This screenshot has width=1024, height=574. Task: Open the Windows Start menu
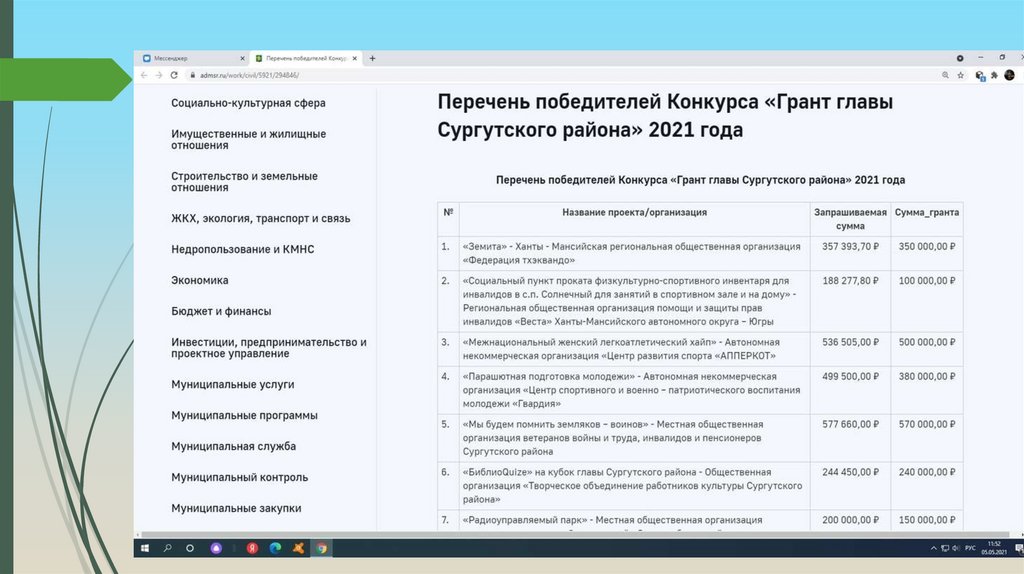145,548
